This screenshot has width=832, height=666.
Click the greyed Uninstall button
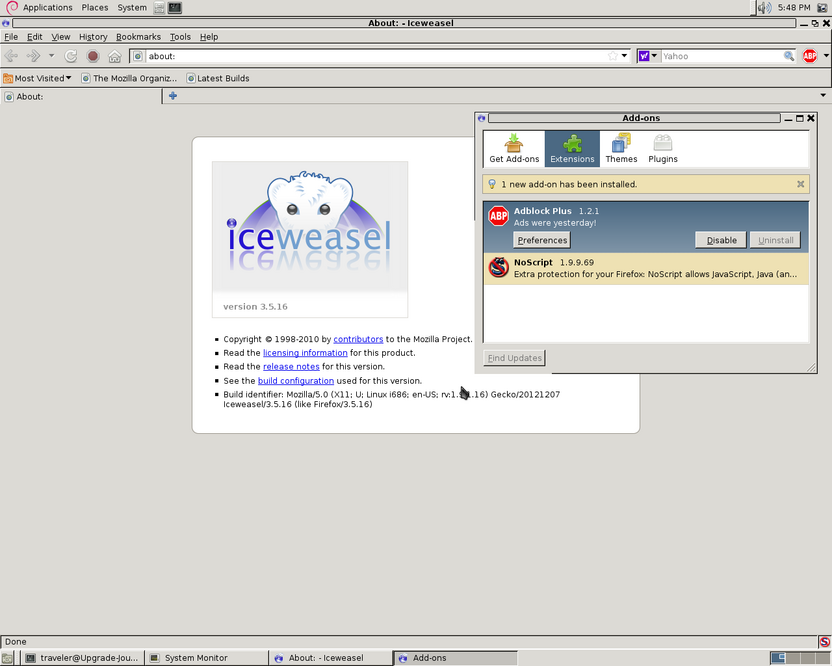775,240
